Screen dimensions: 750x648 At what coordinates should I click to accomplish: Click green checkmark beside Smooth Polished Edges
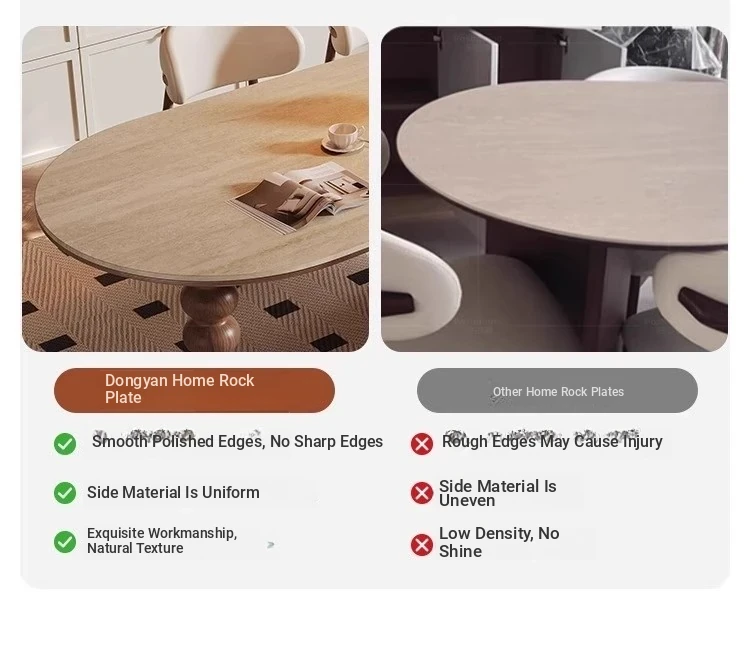tap(65, 444)
